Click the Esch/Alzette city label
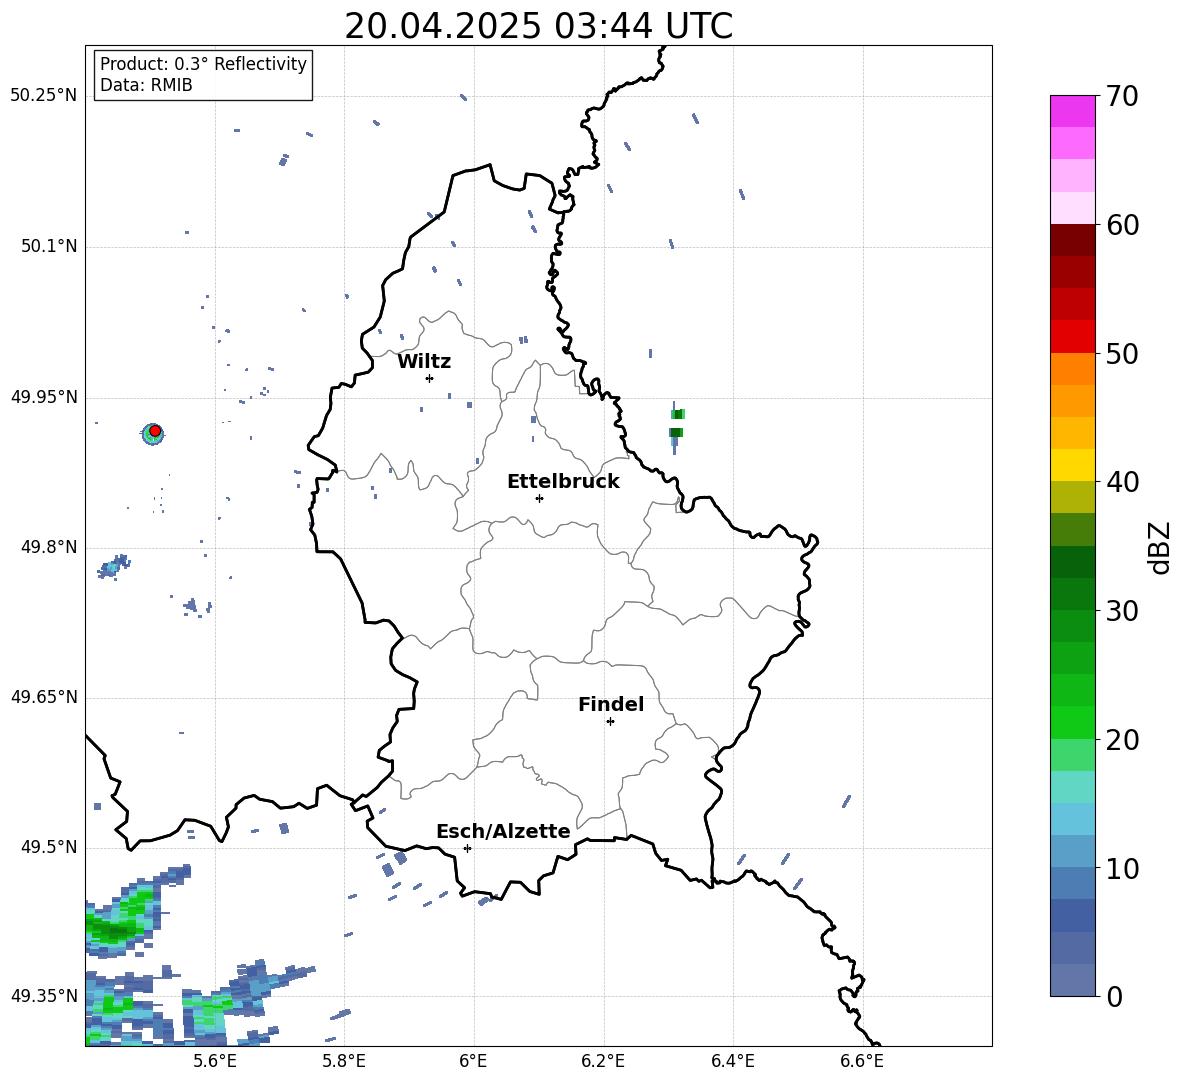This screenshot has width=1184, height=1081. click(503, 831)
